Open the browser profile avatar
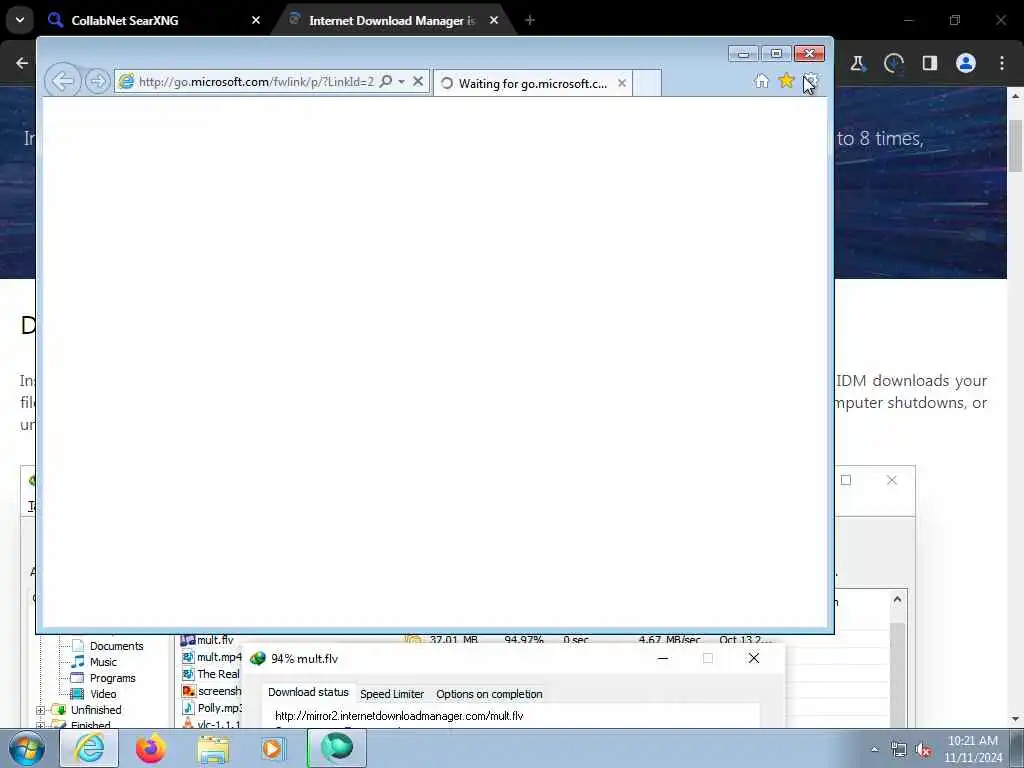 pos(966,63)
